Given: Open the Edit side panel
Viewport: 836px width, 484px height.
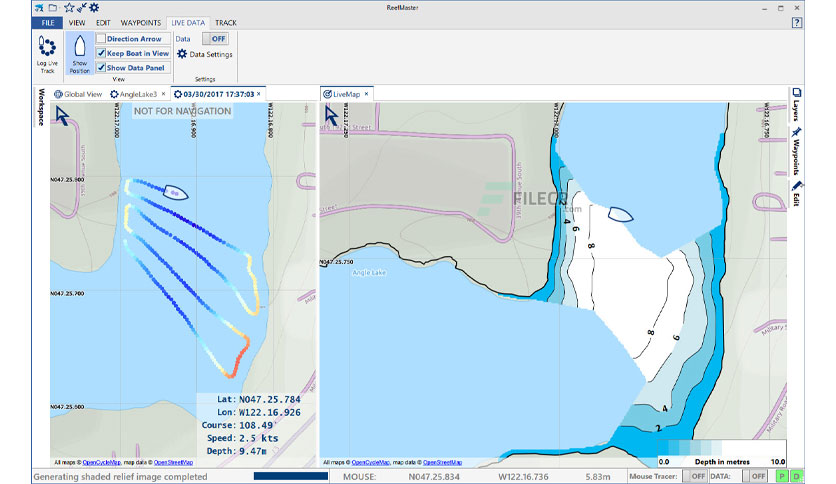Looking at the screenshot, I should click(x=796, y=193).
